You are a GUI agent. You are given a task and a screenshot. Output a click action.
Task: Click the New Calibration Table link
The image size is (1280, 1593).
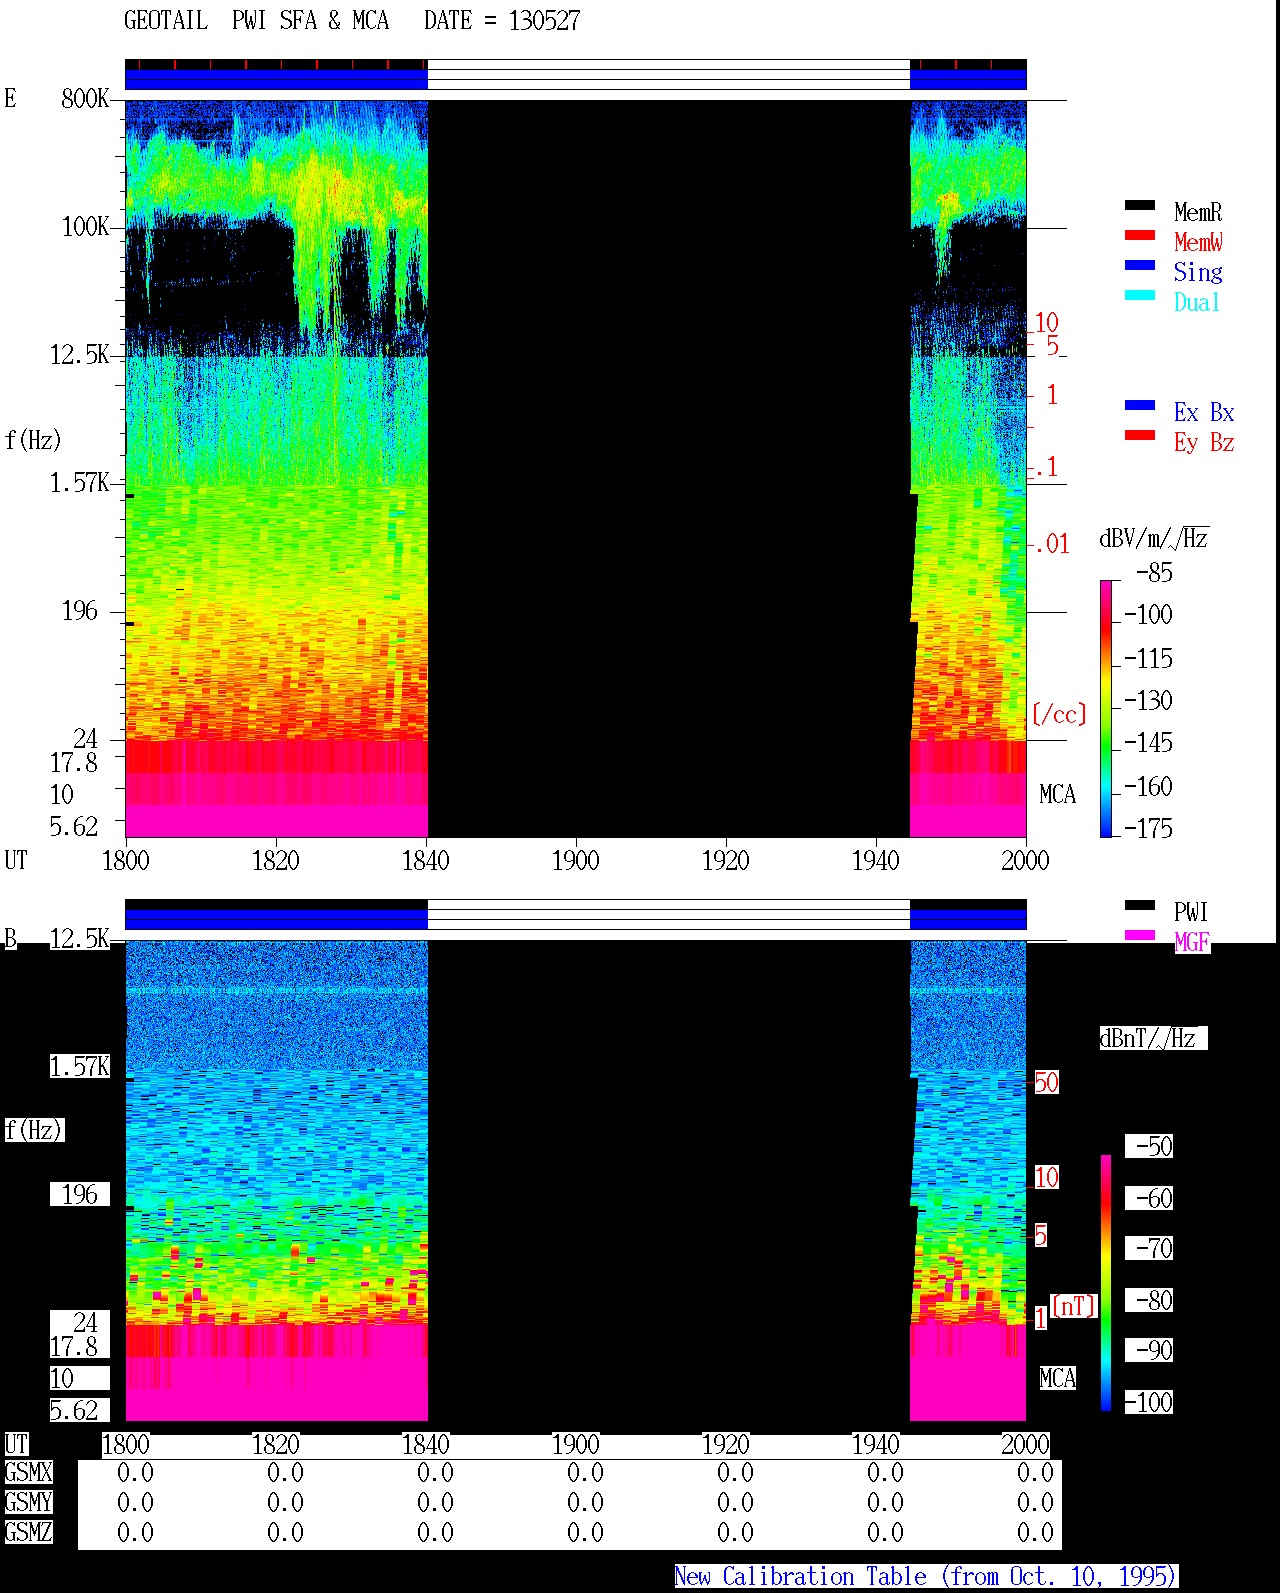pyautogui.click(x=926, y=1577)
